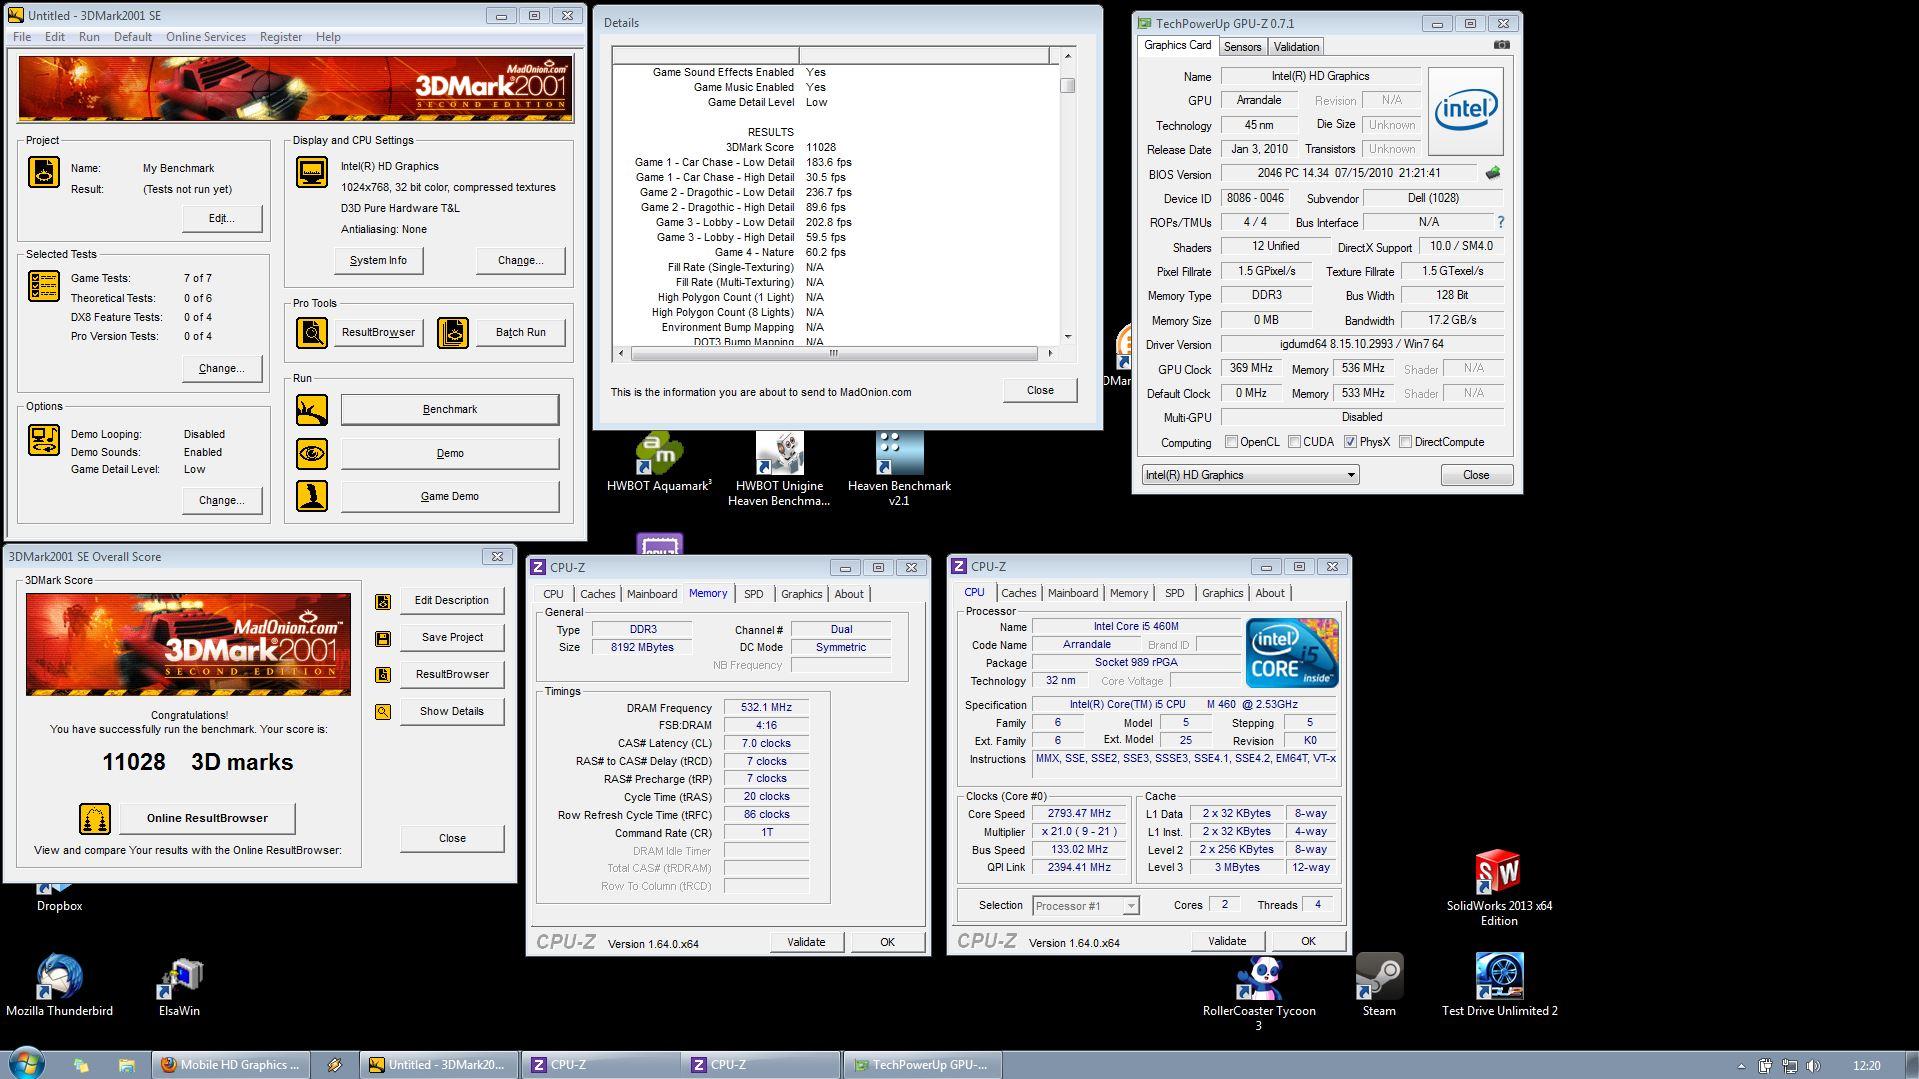
Task: Open the Default menu in 3DMark2001
Action: pyautogui.click(x=132, y=37)
